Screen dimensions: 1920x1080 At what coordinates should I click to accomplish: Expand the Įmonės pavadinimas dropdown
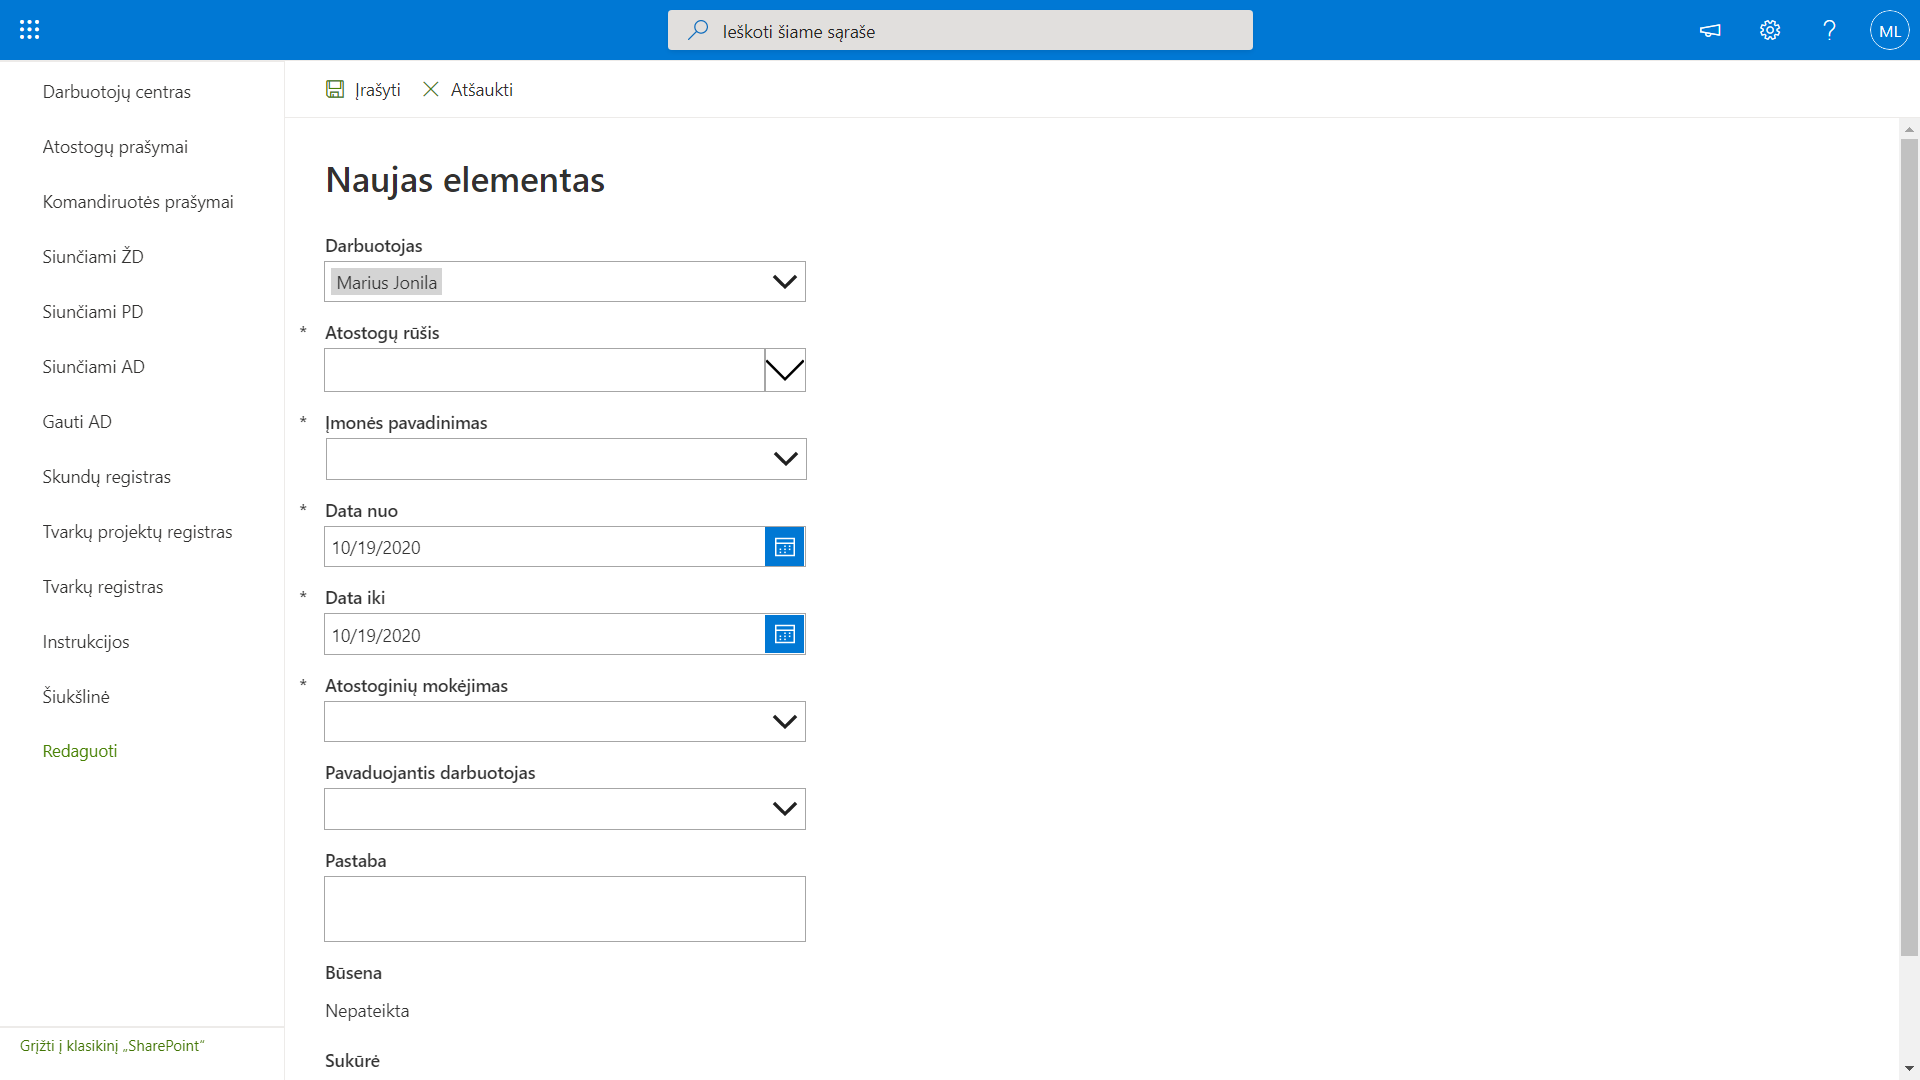pos(786,459)
